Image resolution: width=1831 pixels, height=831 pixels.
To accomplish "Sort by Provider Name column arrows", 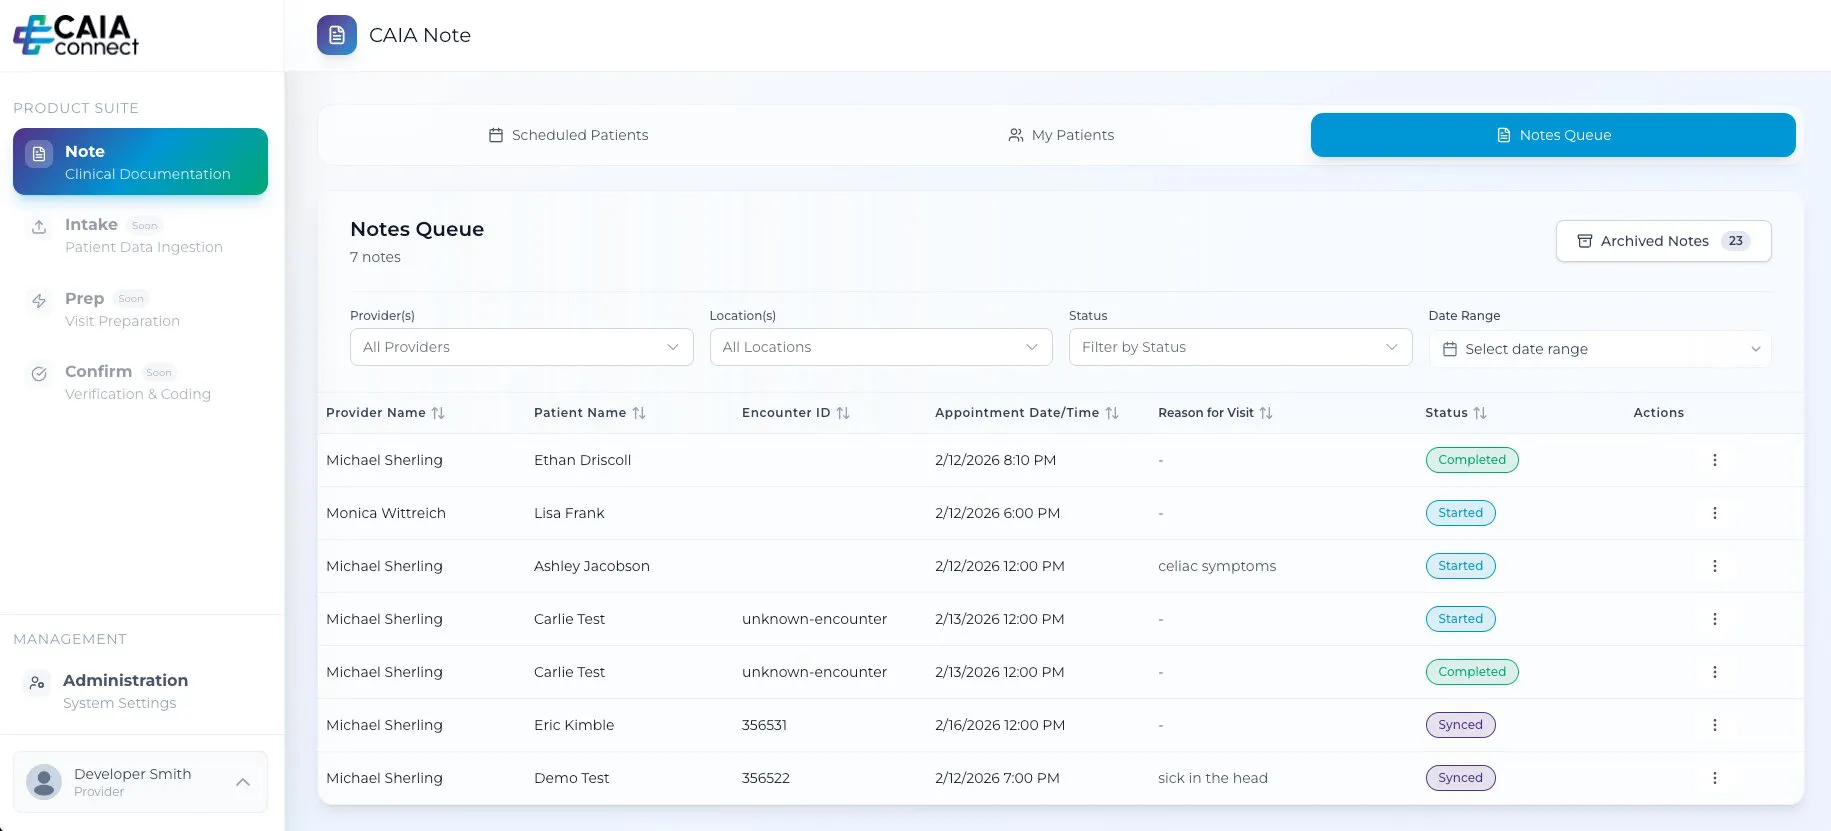I will click(x=438, y=413).
